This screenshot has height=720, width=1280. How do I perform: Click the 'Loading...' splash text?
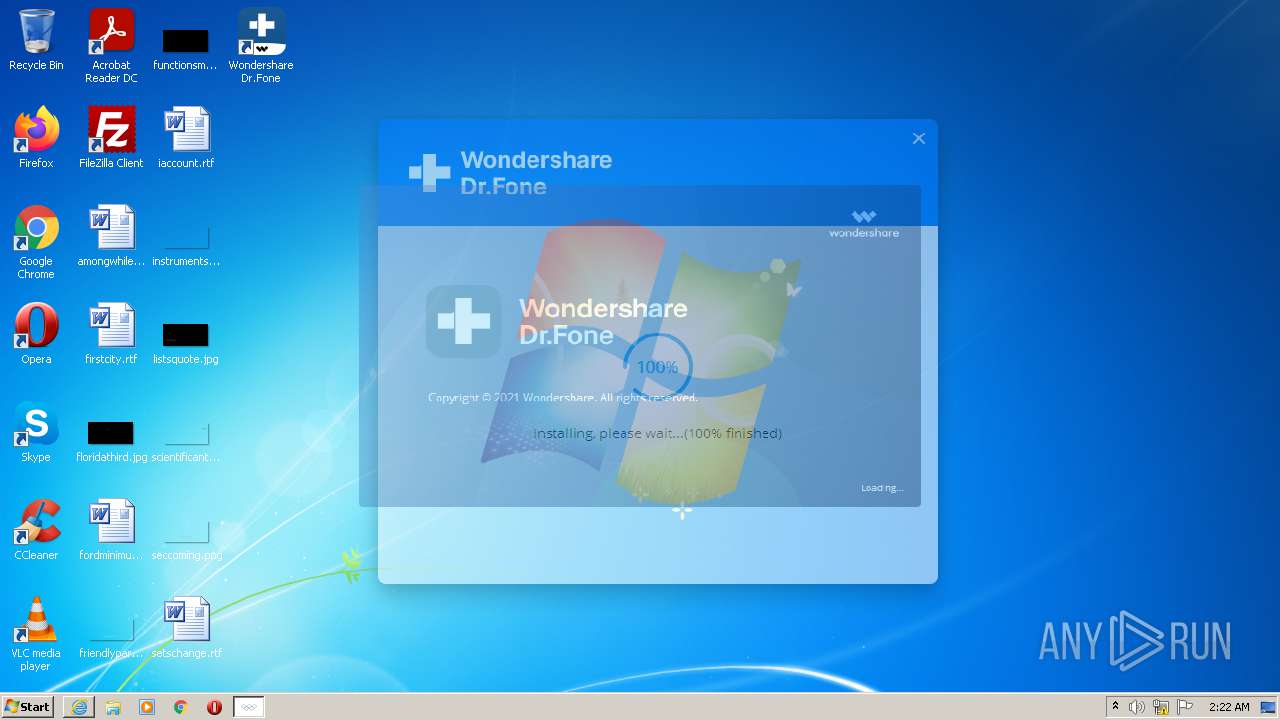pyautogui.click(x=882, y=488)
